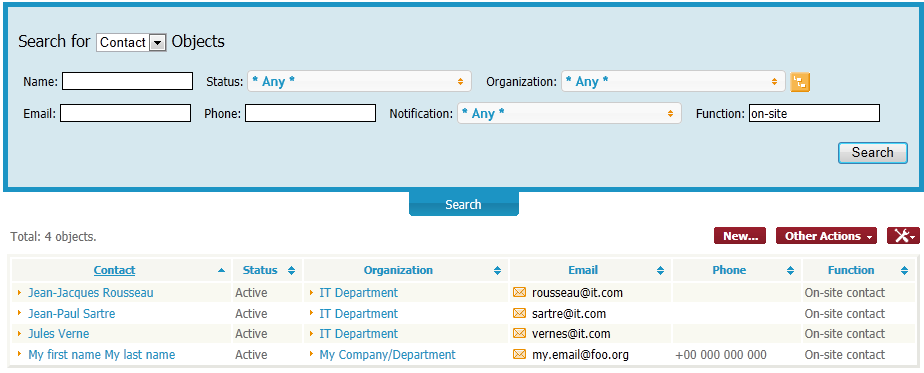Click the New... button
The image size is (924, 373).
coord(740,236)
